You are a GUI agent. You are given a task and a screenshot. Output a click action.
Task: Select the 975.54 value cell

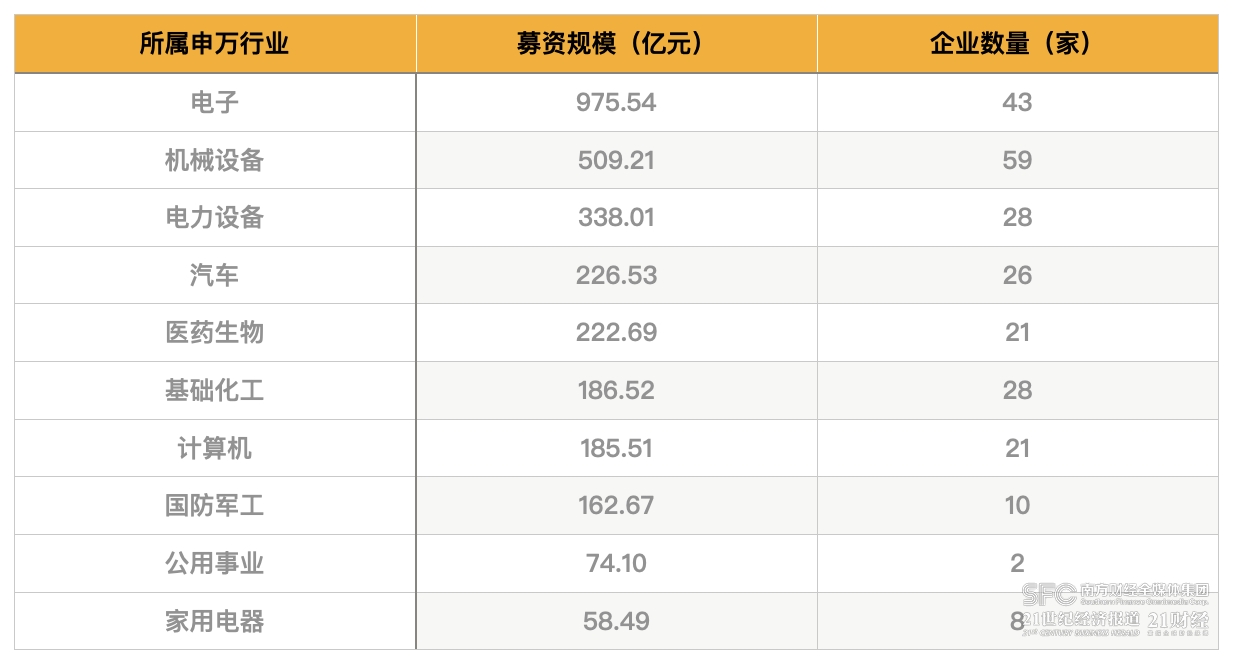(x=617, y=102)
